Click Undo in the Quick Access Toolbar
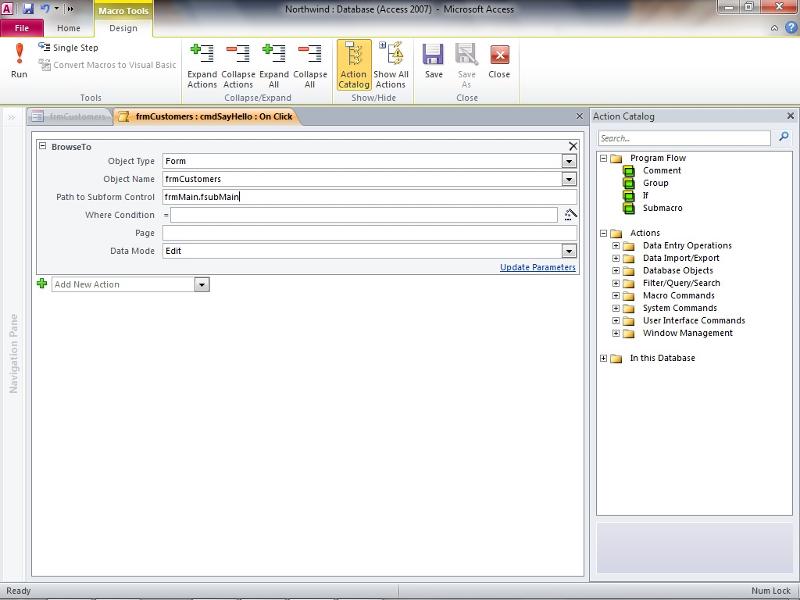Image resolution: width=800 pixels, height=600 pixels. tap(45, 9)
